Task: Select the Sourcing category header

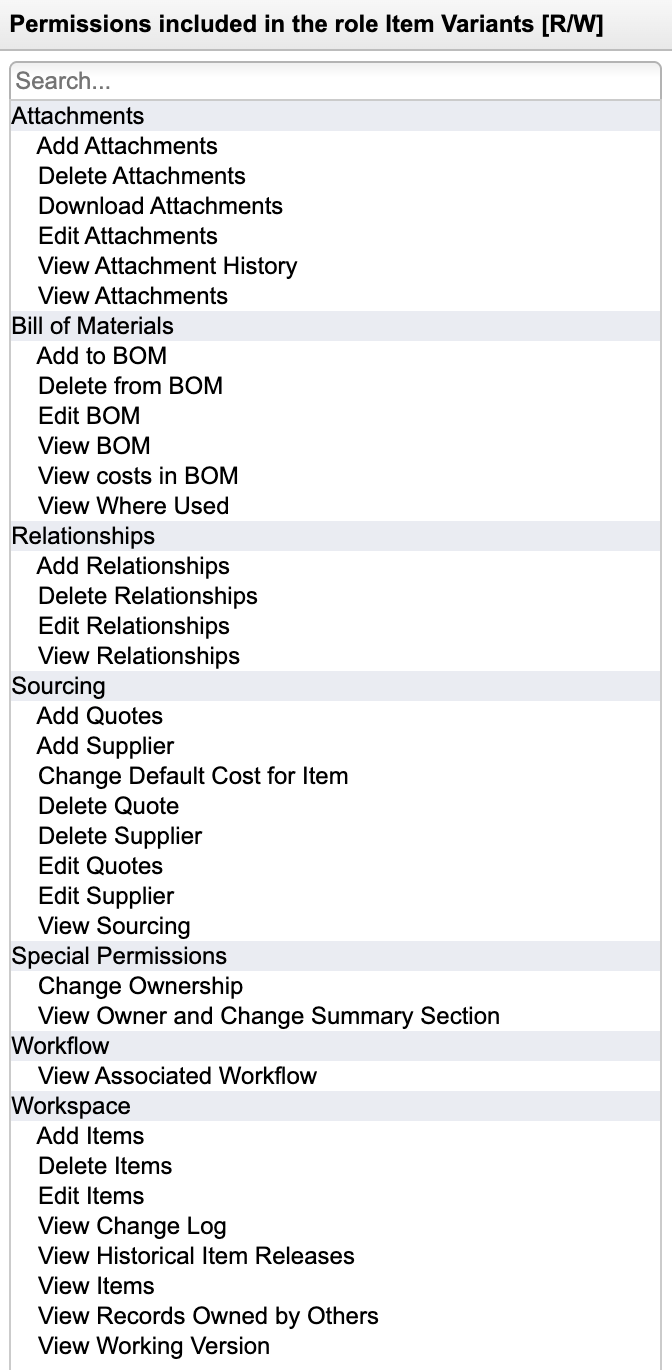Action: pos(58,686)
